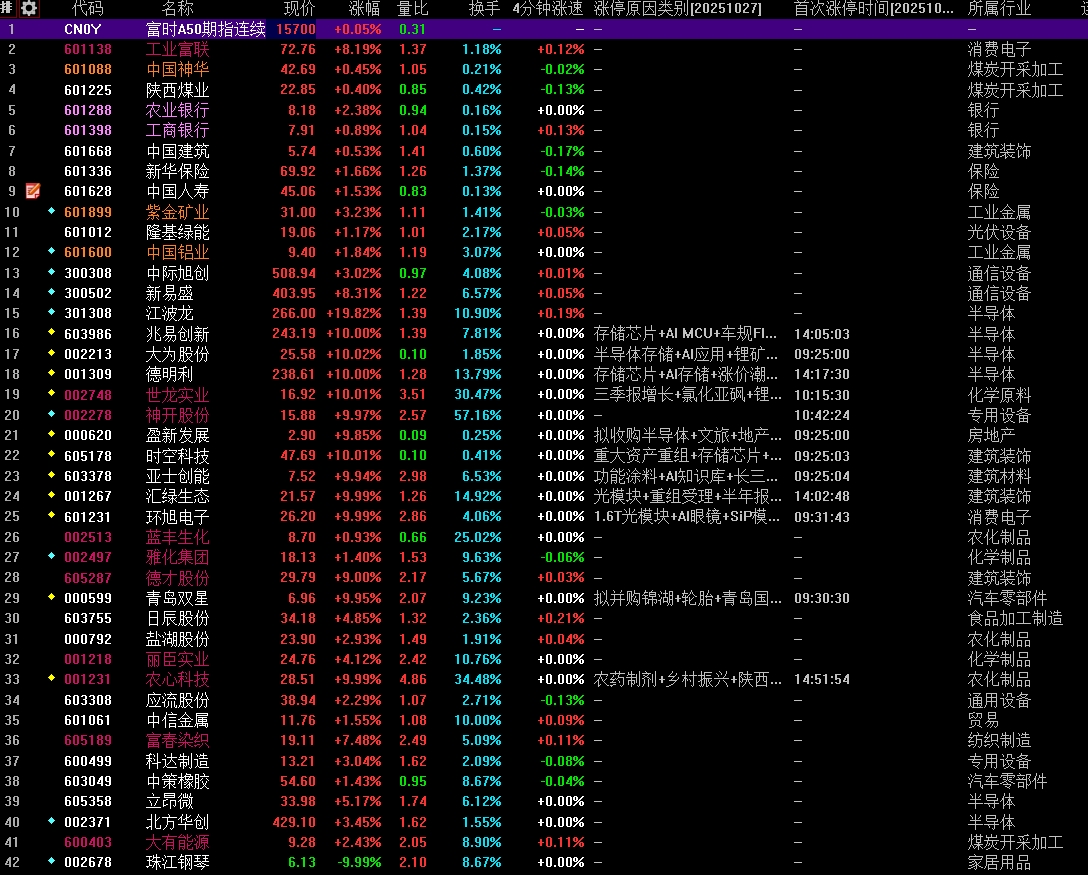Image resolution: width=1088 pixels, height=875 pixels.
Task: Click reason text 半导体存储+AI应用+锂矿...
Action: (x=686, y=355)
